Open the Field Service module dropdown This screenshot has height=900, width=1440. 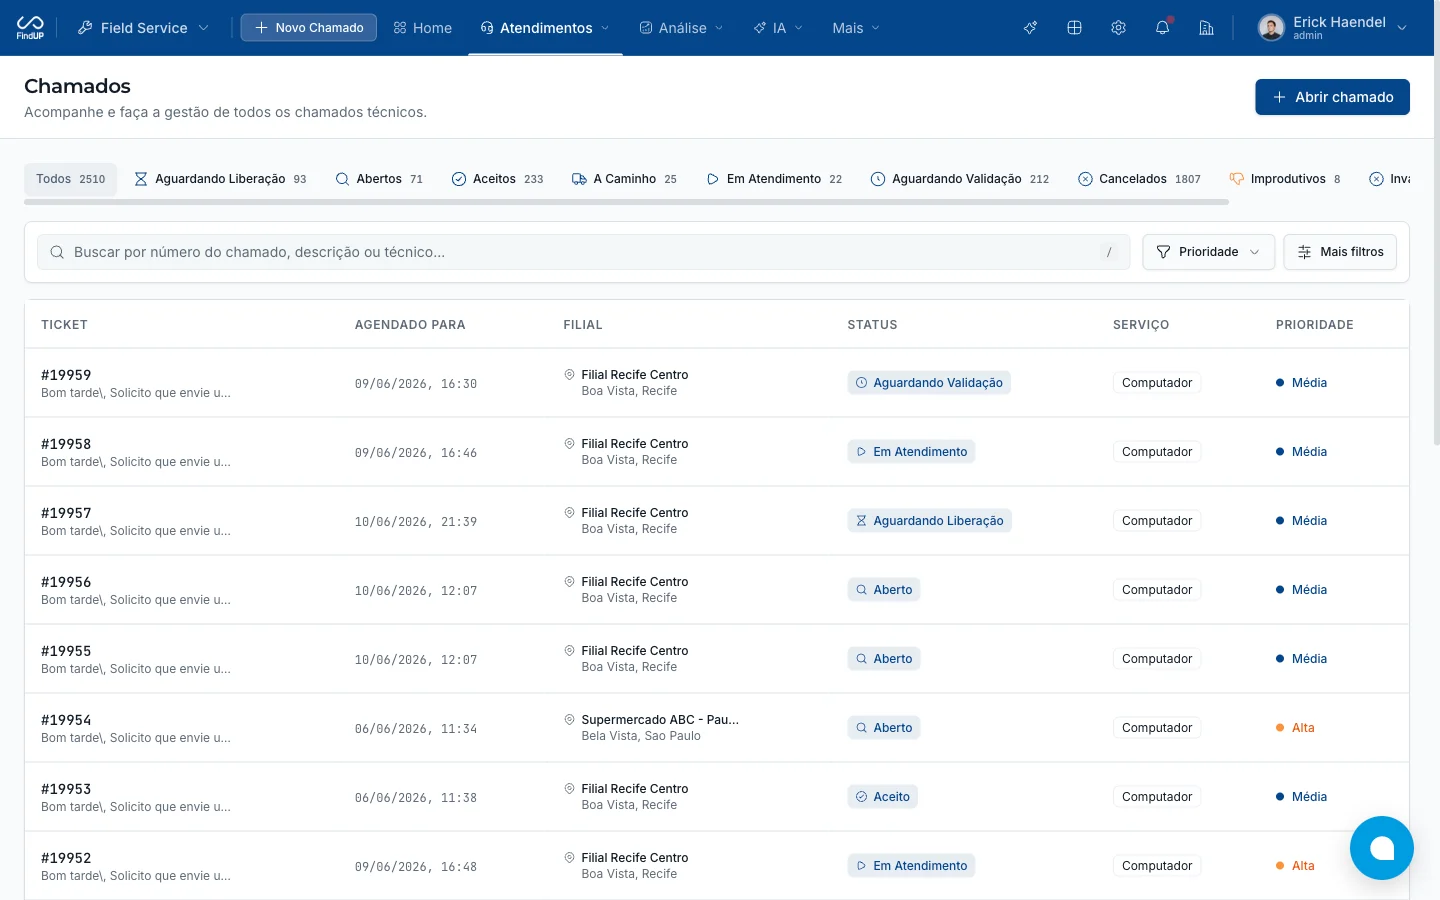[143, 28]
